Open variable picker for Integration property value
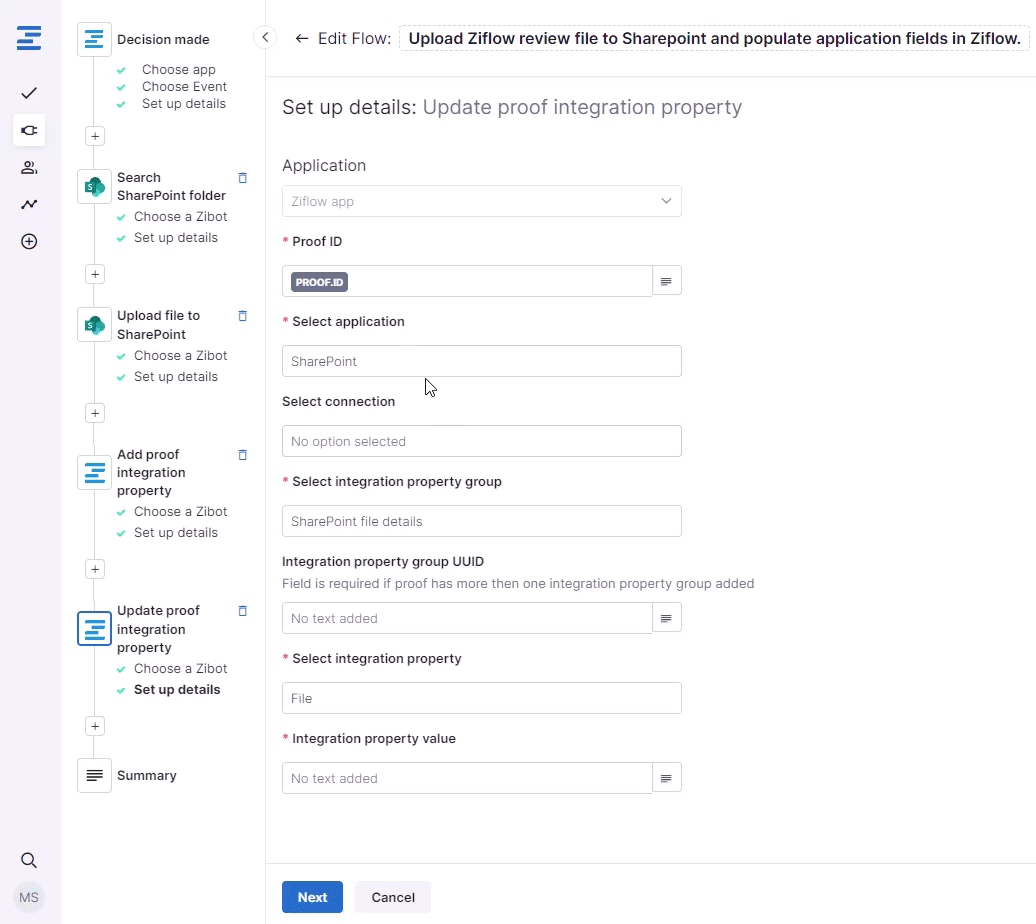This screenshot has width=1036, height=924. [667, 778]
